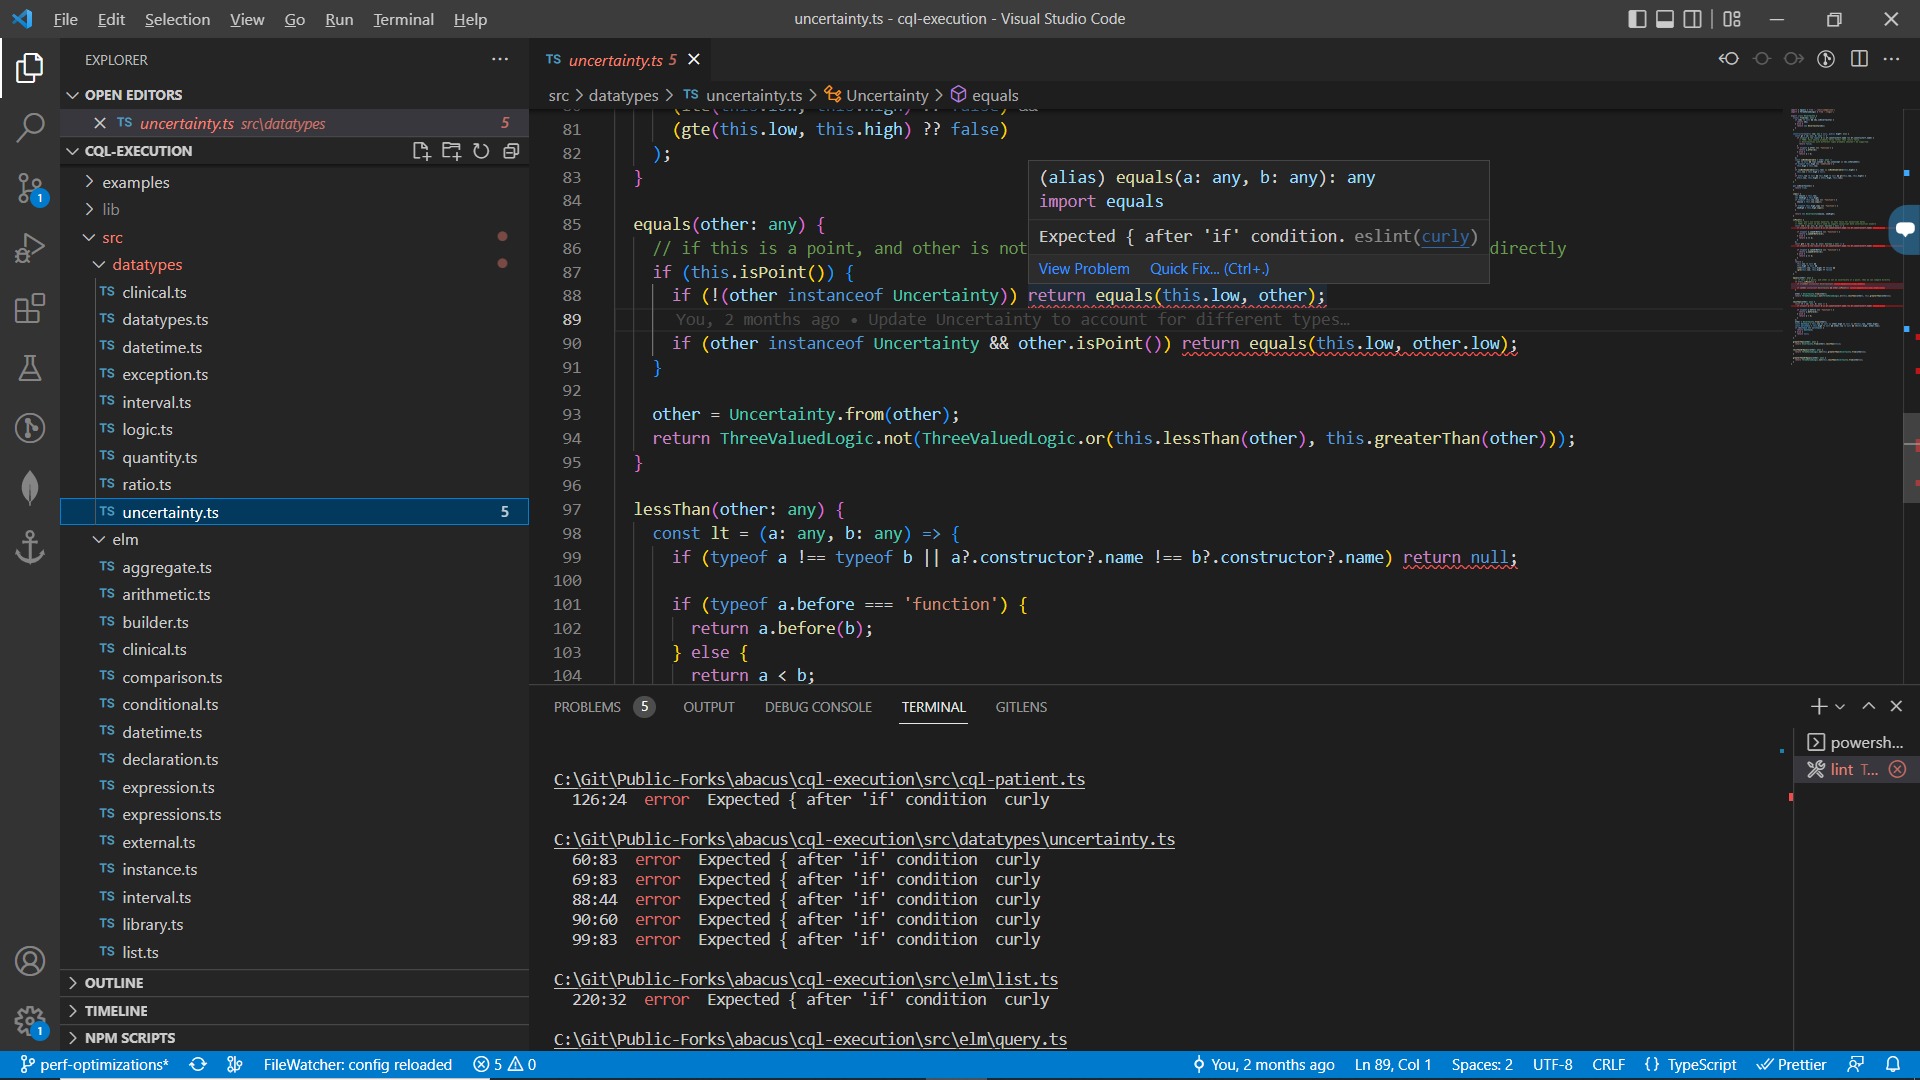Expand the examples folder

(x=135, y=182)
